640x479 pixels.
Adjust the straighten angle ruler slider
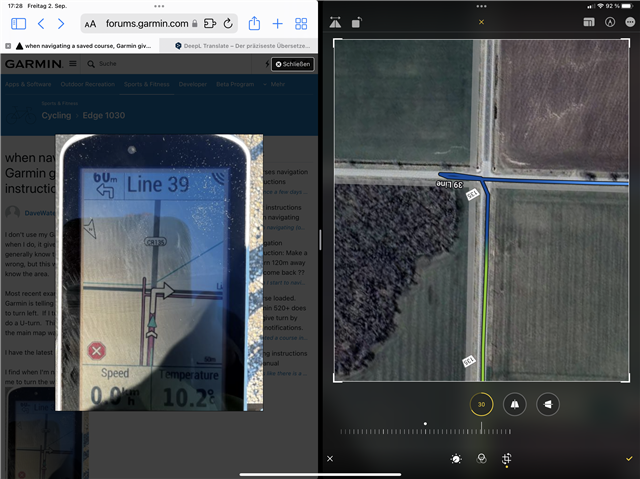coord(425,430)
